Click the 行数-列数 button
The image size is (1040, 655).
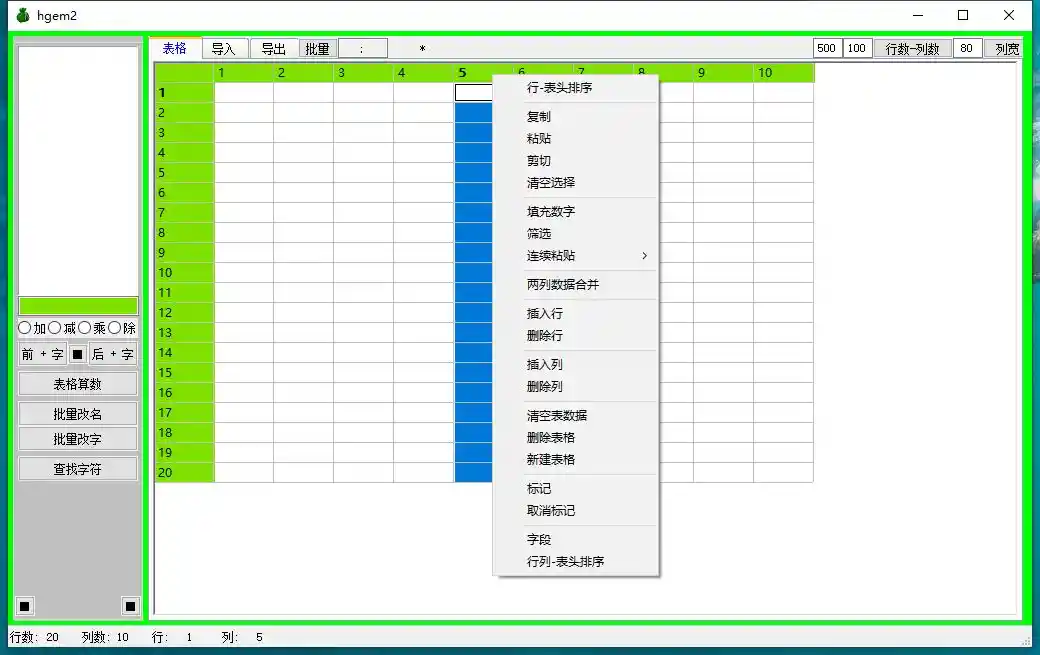coord(913,48)
